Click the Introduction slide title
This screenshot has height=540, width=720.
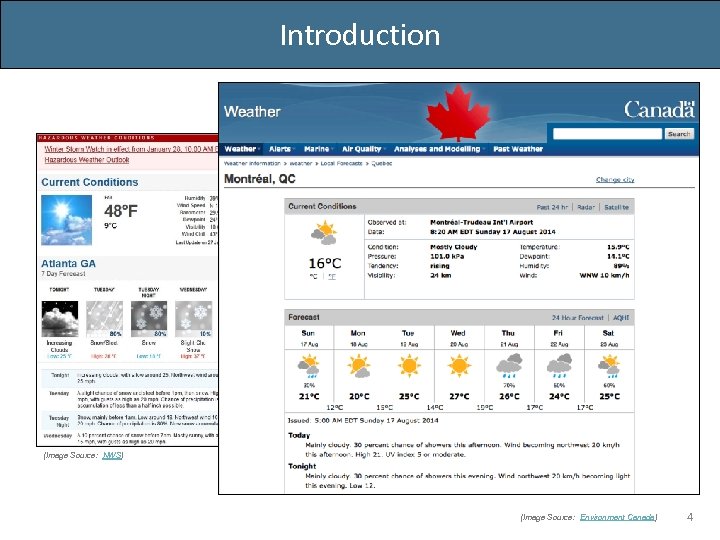coord(360,35)
